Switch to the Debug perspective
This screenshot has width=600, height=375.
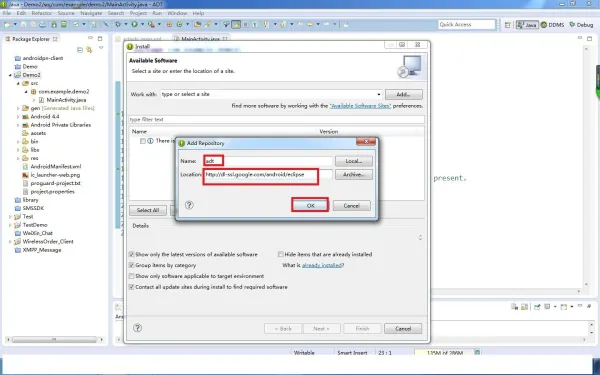tap(581, 25)
